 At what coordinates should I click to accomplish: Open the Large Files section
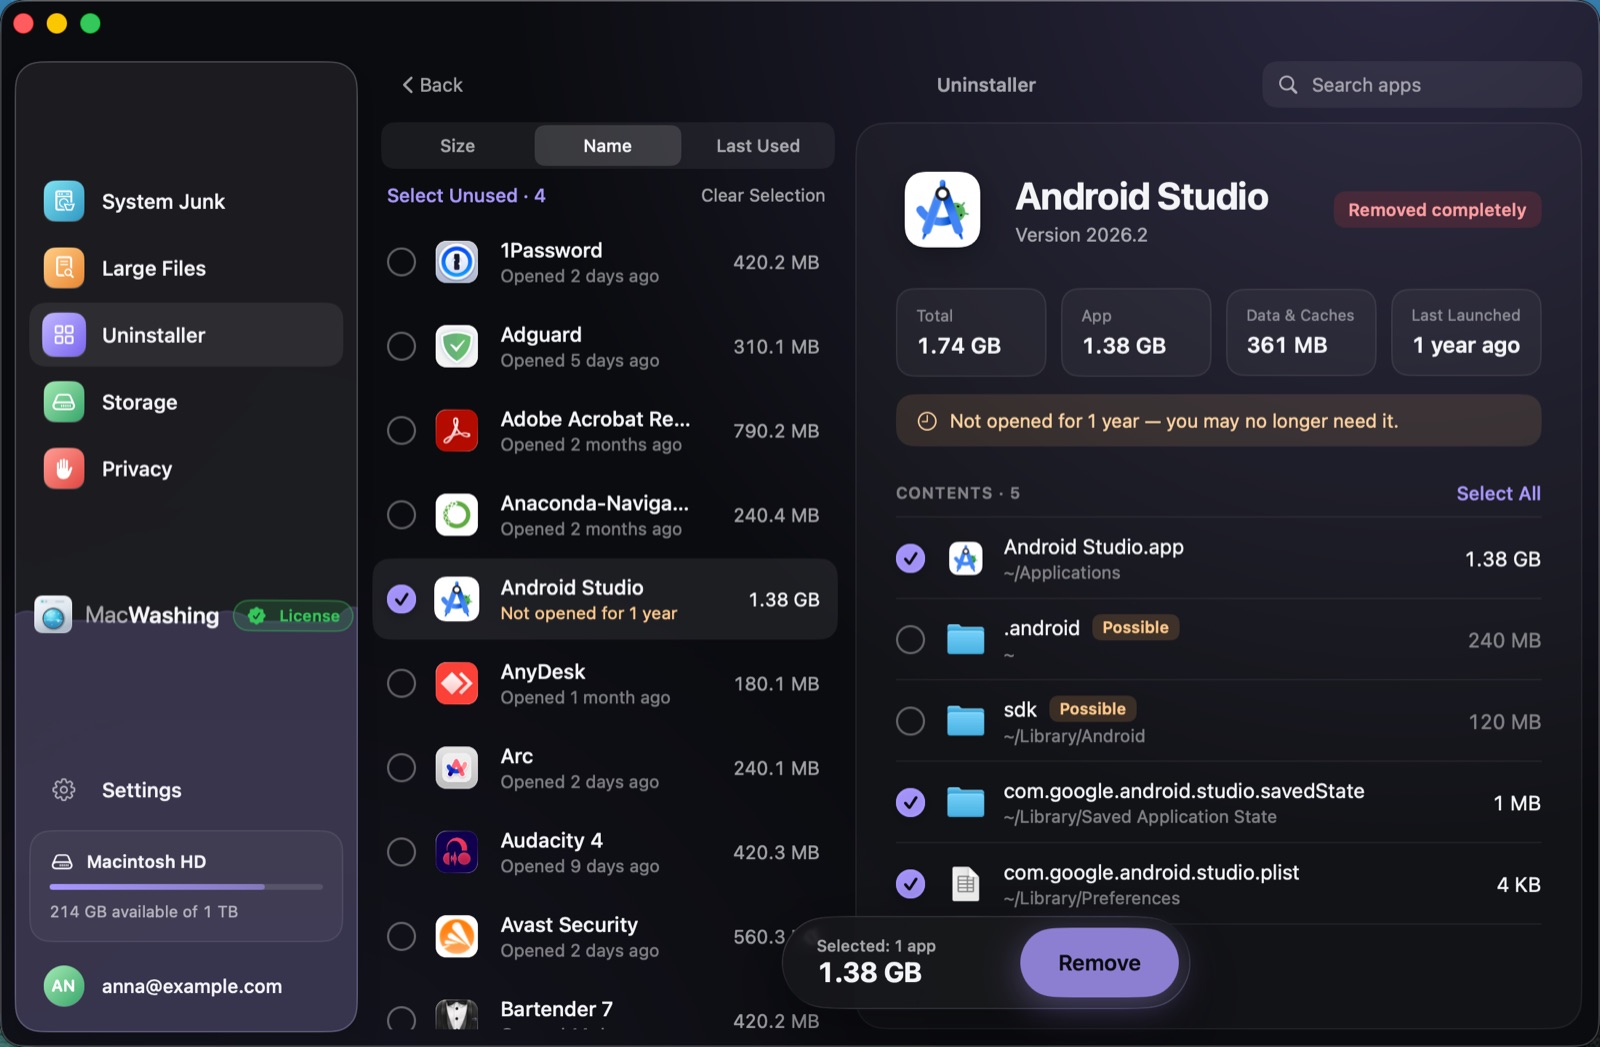(x=186, y=268)
